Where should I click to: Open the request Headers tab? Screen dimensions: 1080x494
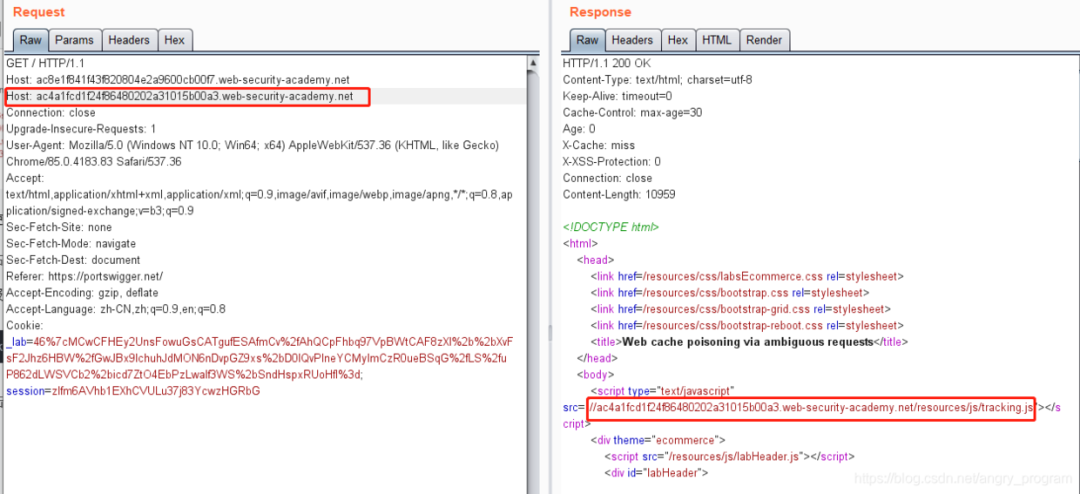point(128,40)
